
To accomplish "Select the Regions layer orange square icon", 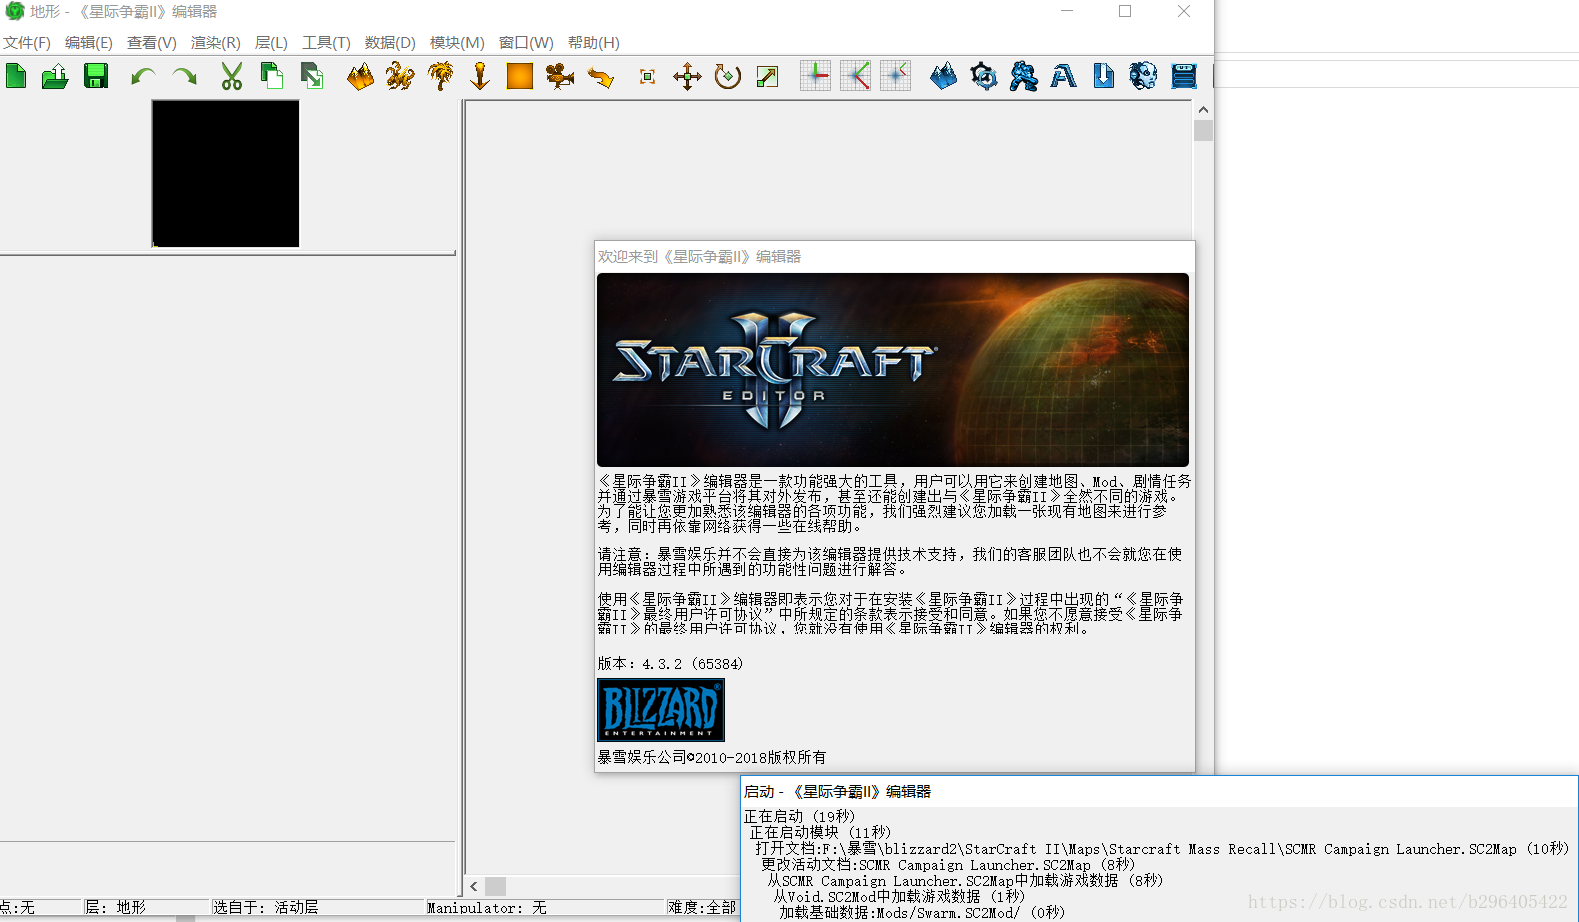I will coord(520,76).
